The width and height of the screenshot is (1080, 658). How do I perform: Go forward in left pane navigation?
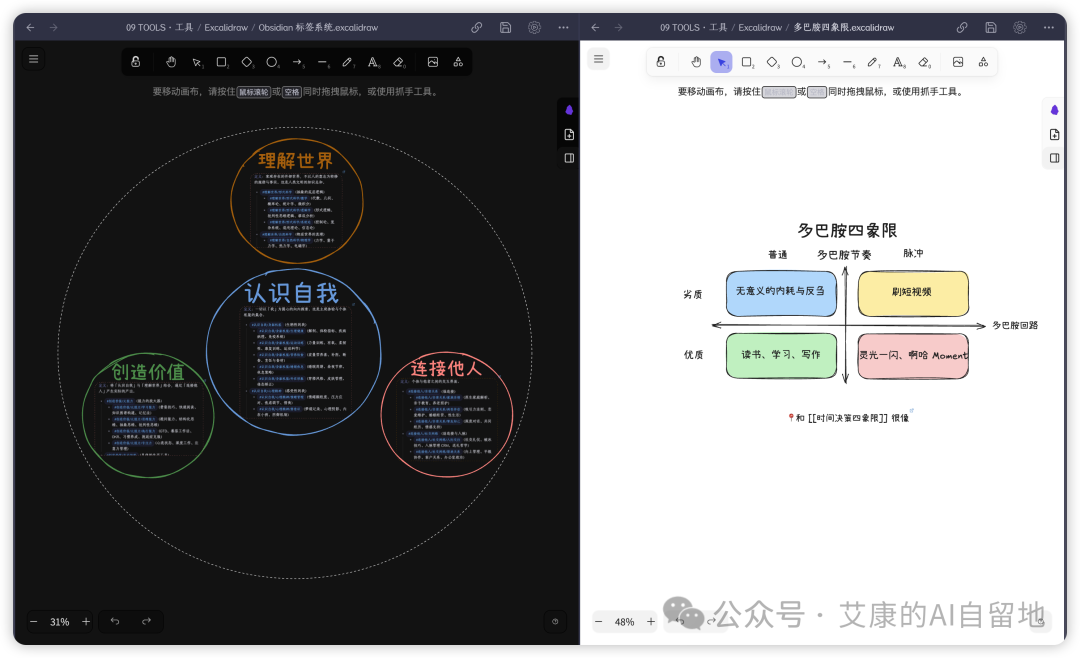pos(54,28)
